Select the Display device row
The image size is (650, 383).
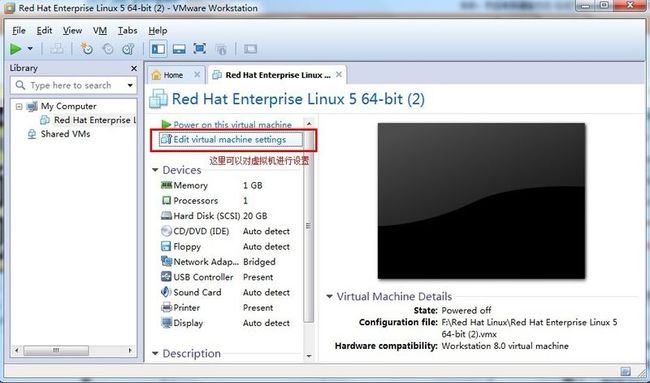227,323
